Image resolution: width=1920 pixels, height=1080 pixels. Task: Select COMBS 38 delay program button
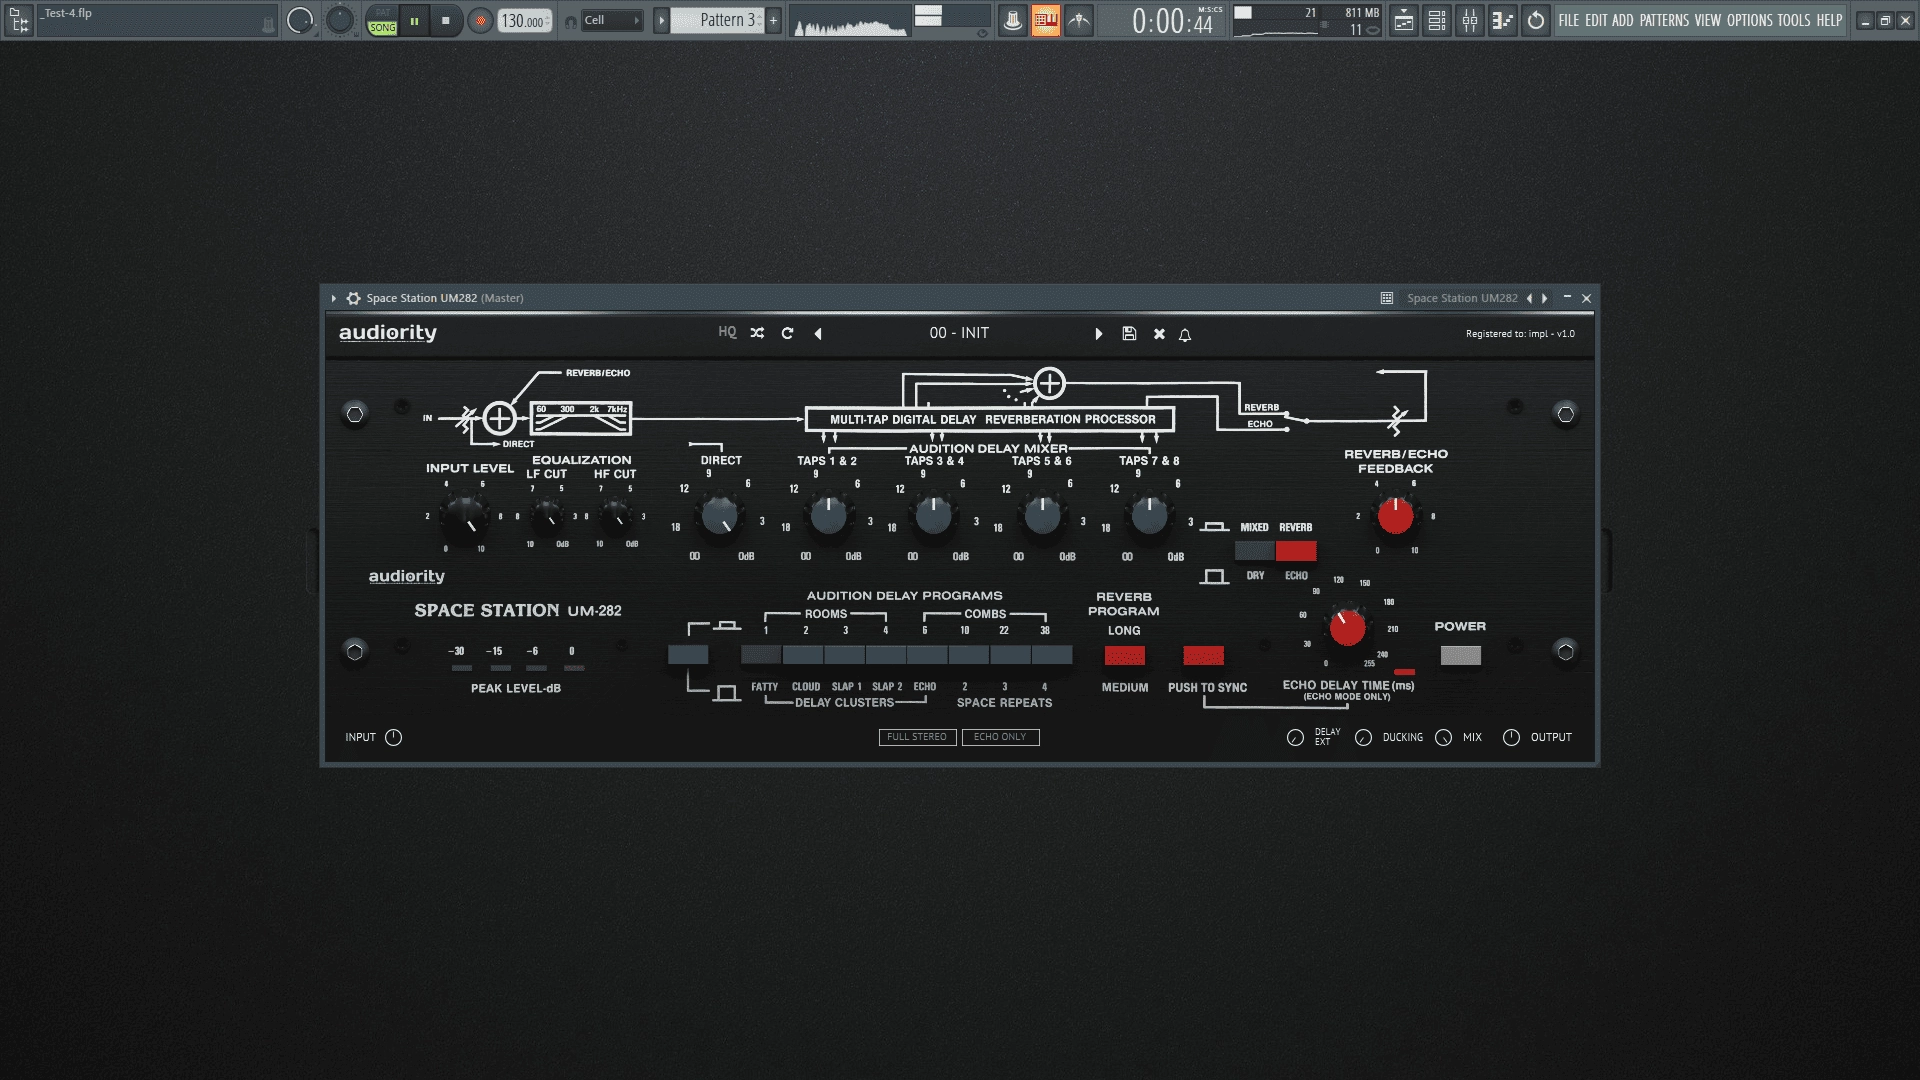click(x=1052, y=656)
